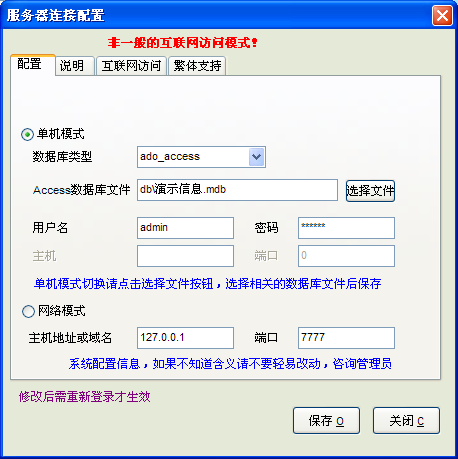The width and height of the screenshot is (458, 459).
Task: Select the 网络模式 radio button
Action: tap(28, 311)
